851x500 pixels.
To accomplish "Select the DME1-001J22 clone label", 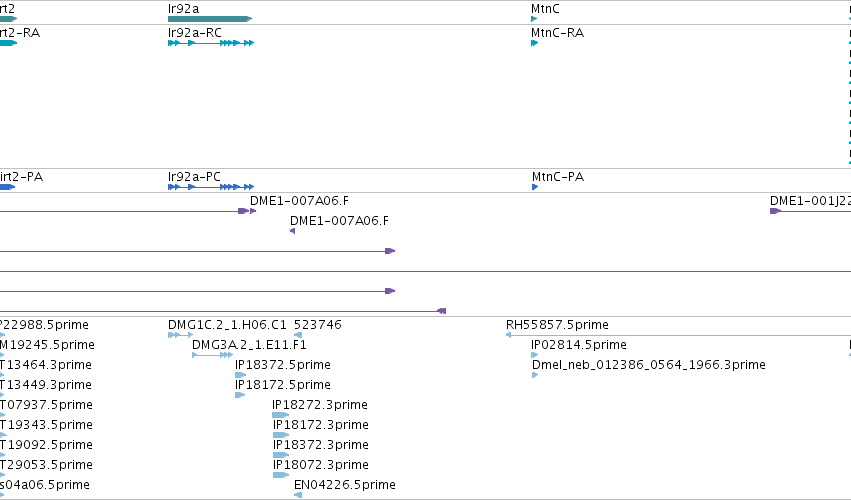I will coord(810,201).
